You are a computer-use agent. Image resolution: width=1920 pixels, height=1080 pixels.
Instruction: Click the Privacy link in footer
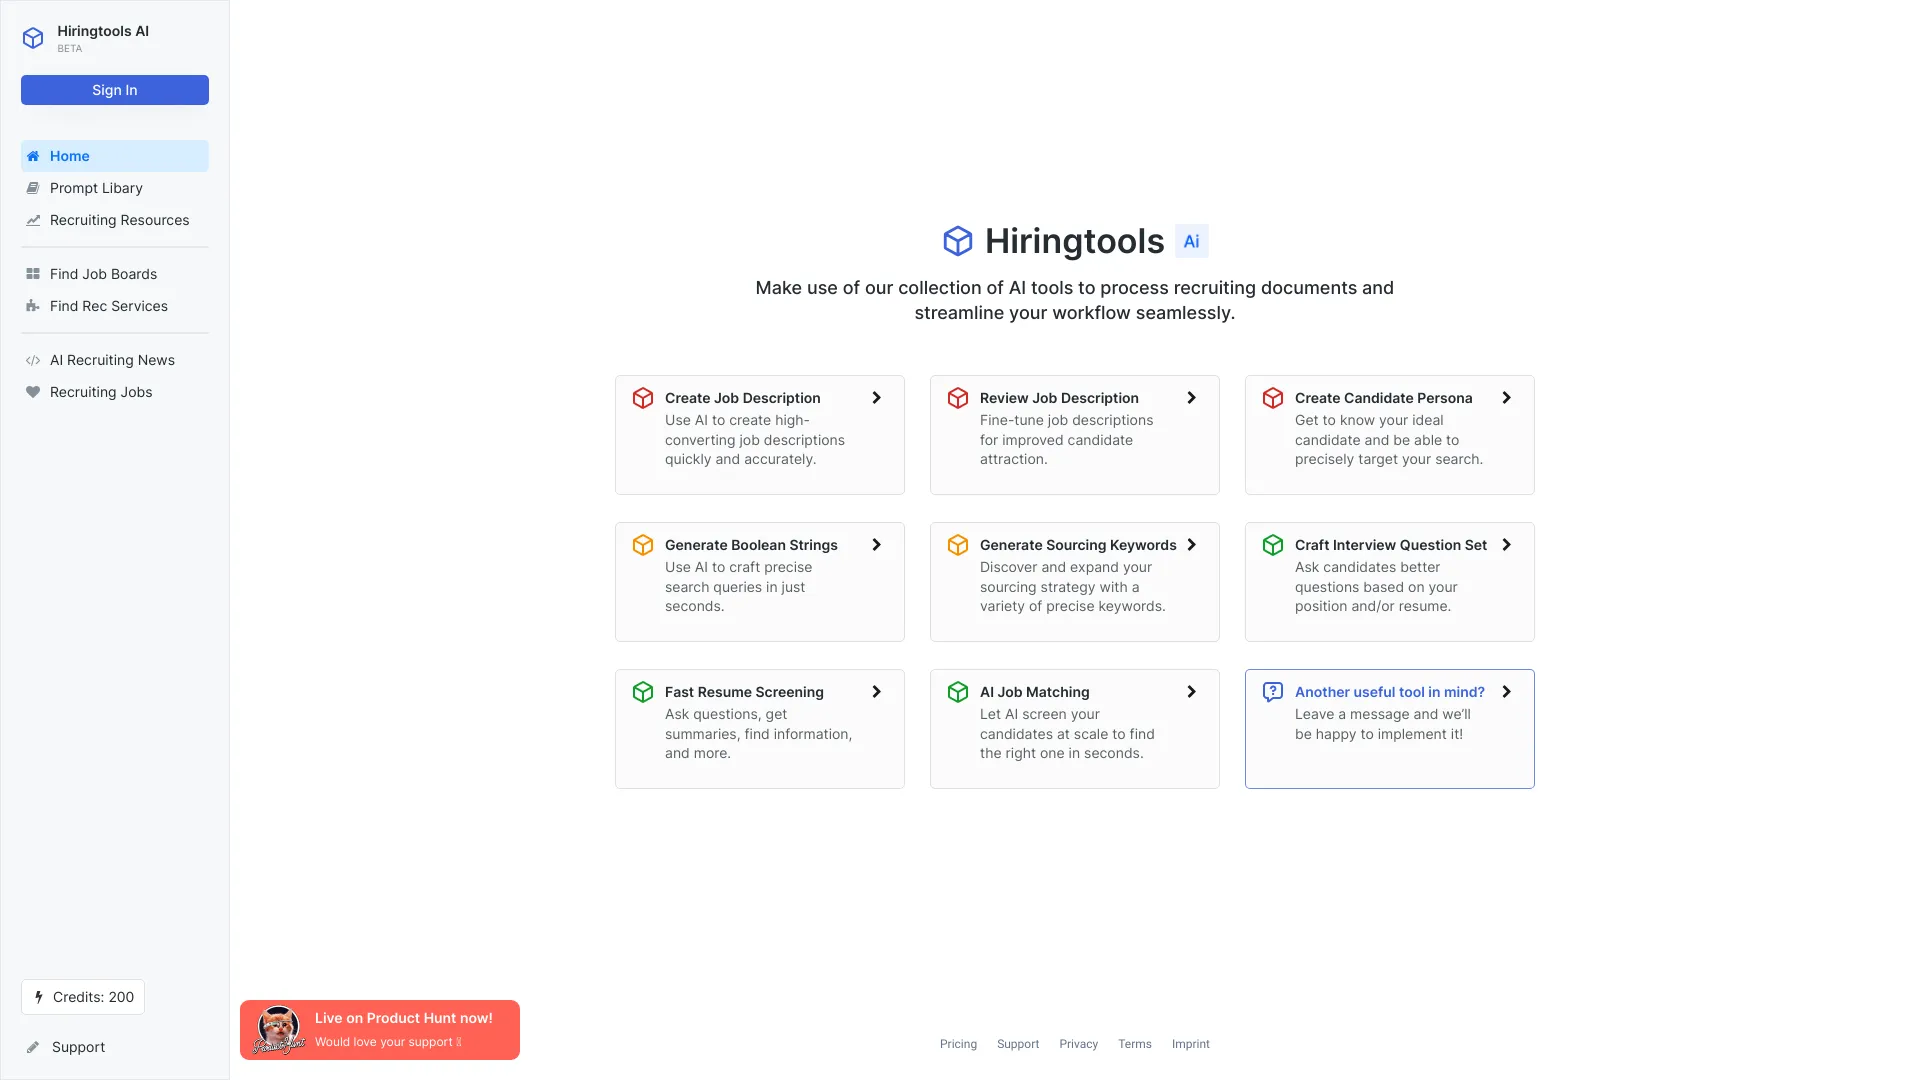point(1079,1043)
